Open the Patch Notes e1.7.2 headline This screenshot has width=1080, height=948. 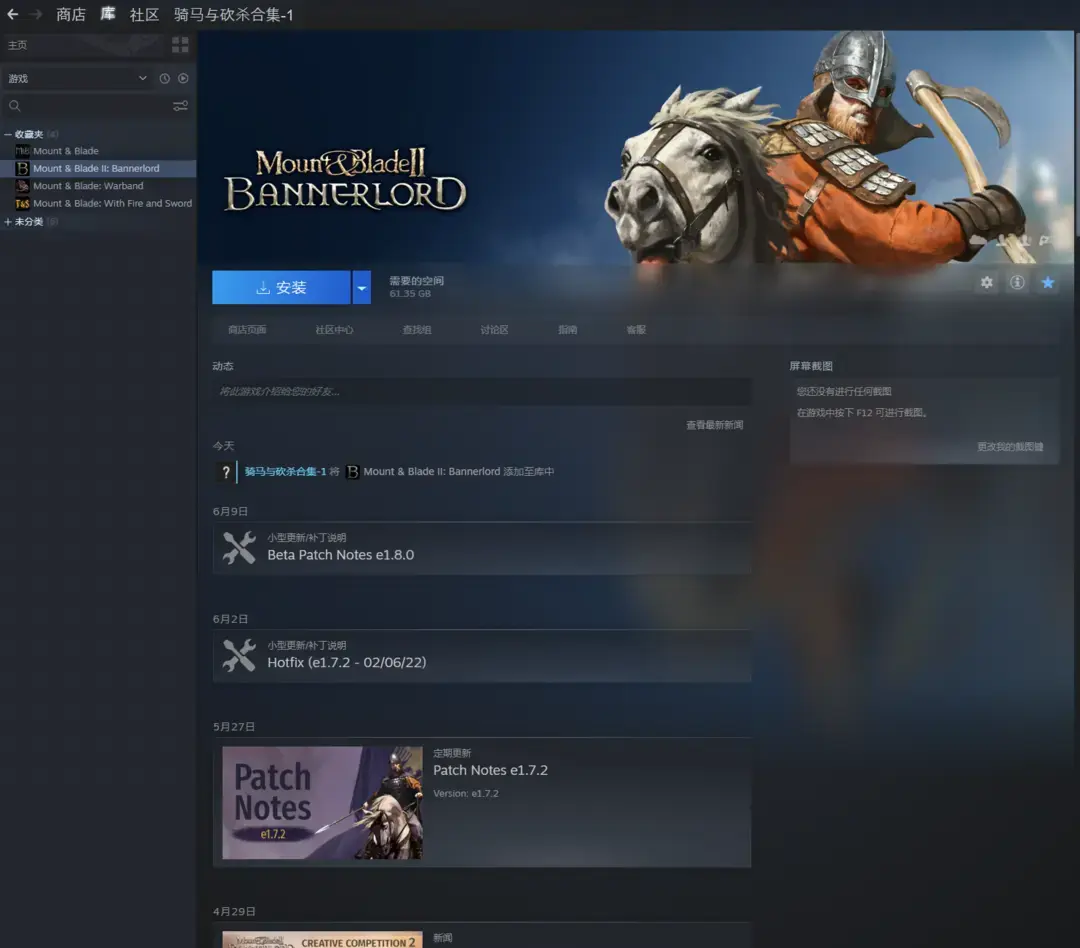click(490, 770)
